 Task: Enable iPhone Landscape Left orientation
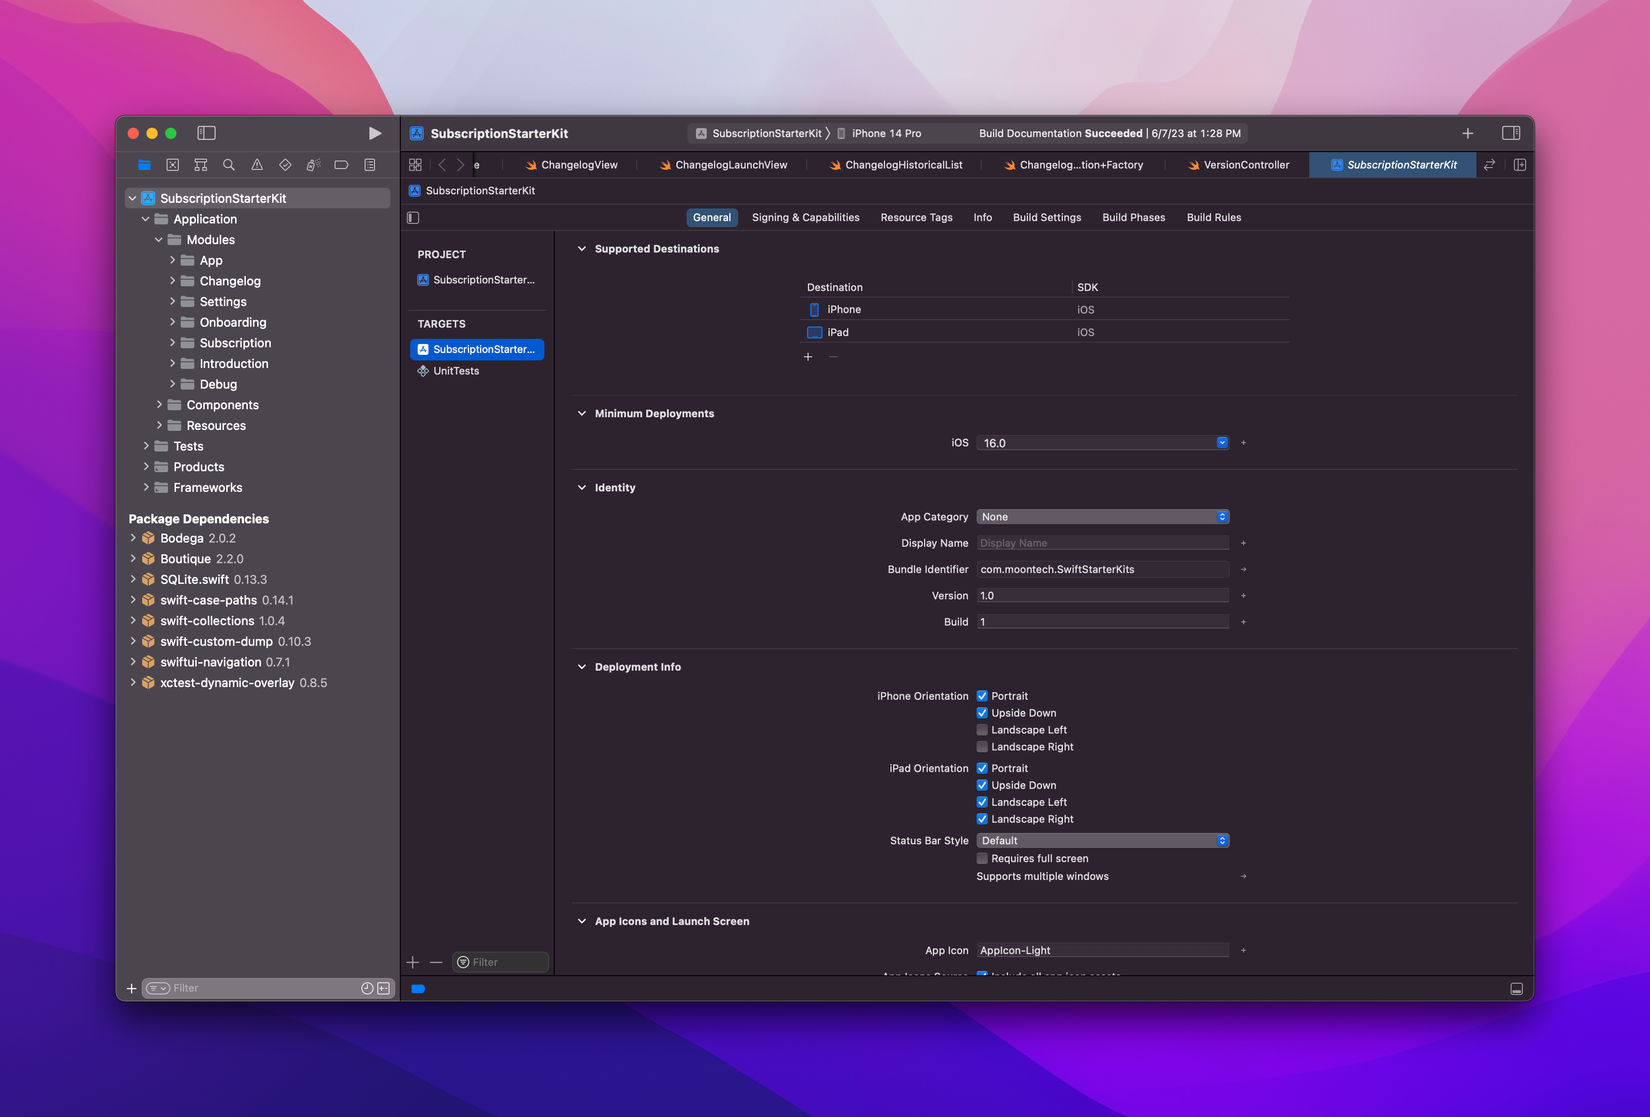click(x=982, y=730)
